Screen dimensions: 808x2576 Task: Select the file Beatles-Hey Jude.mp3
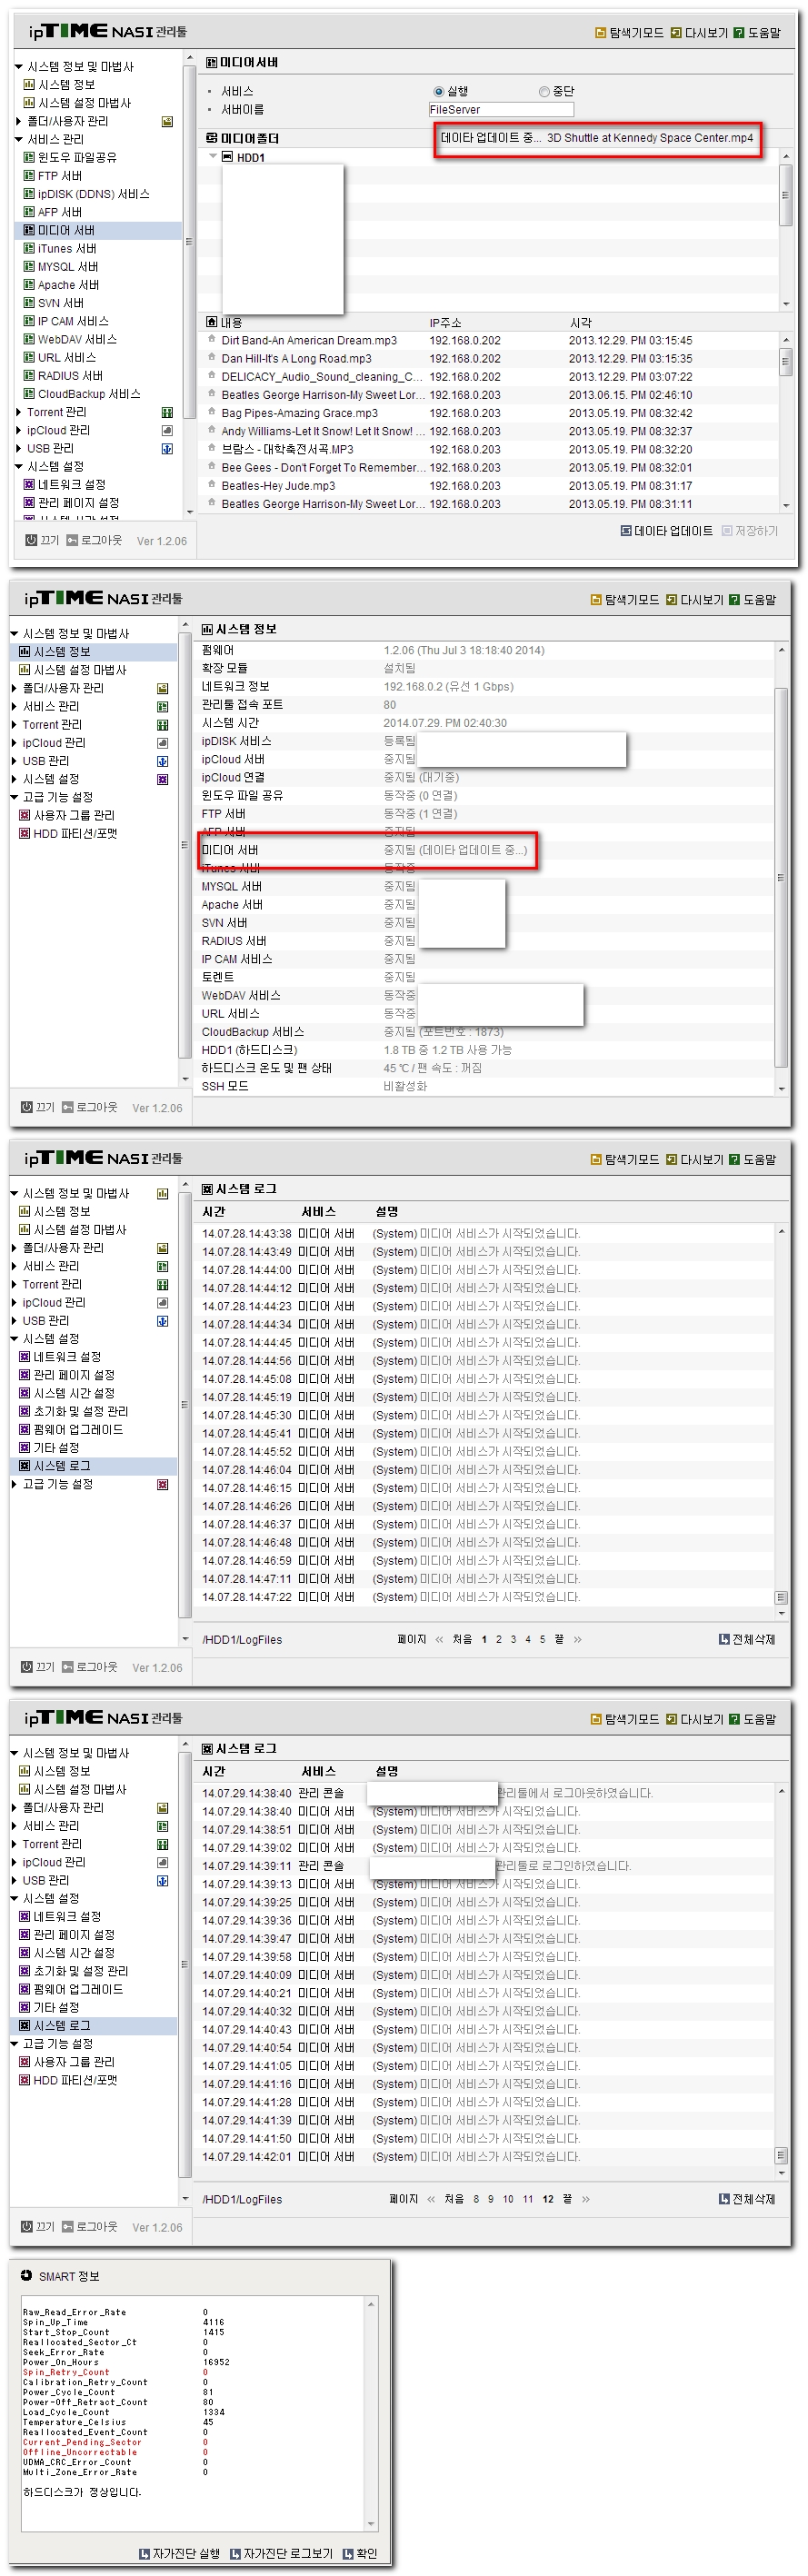tap(278, 486)
